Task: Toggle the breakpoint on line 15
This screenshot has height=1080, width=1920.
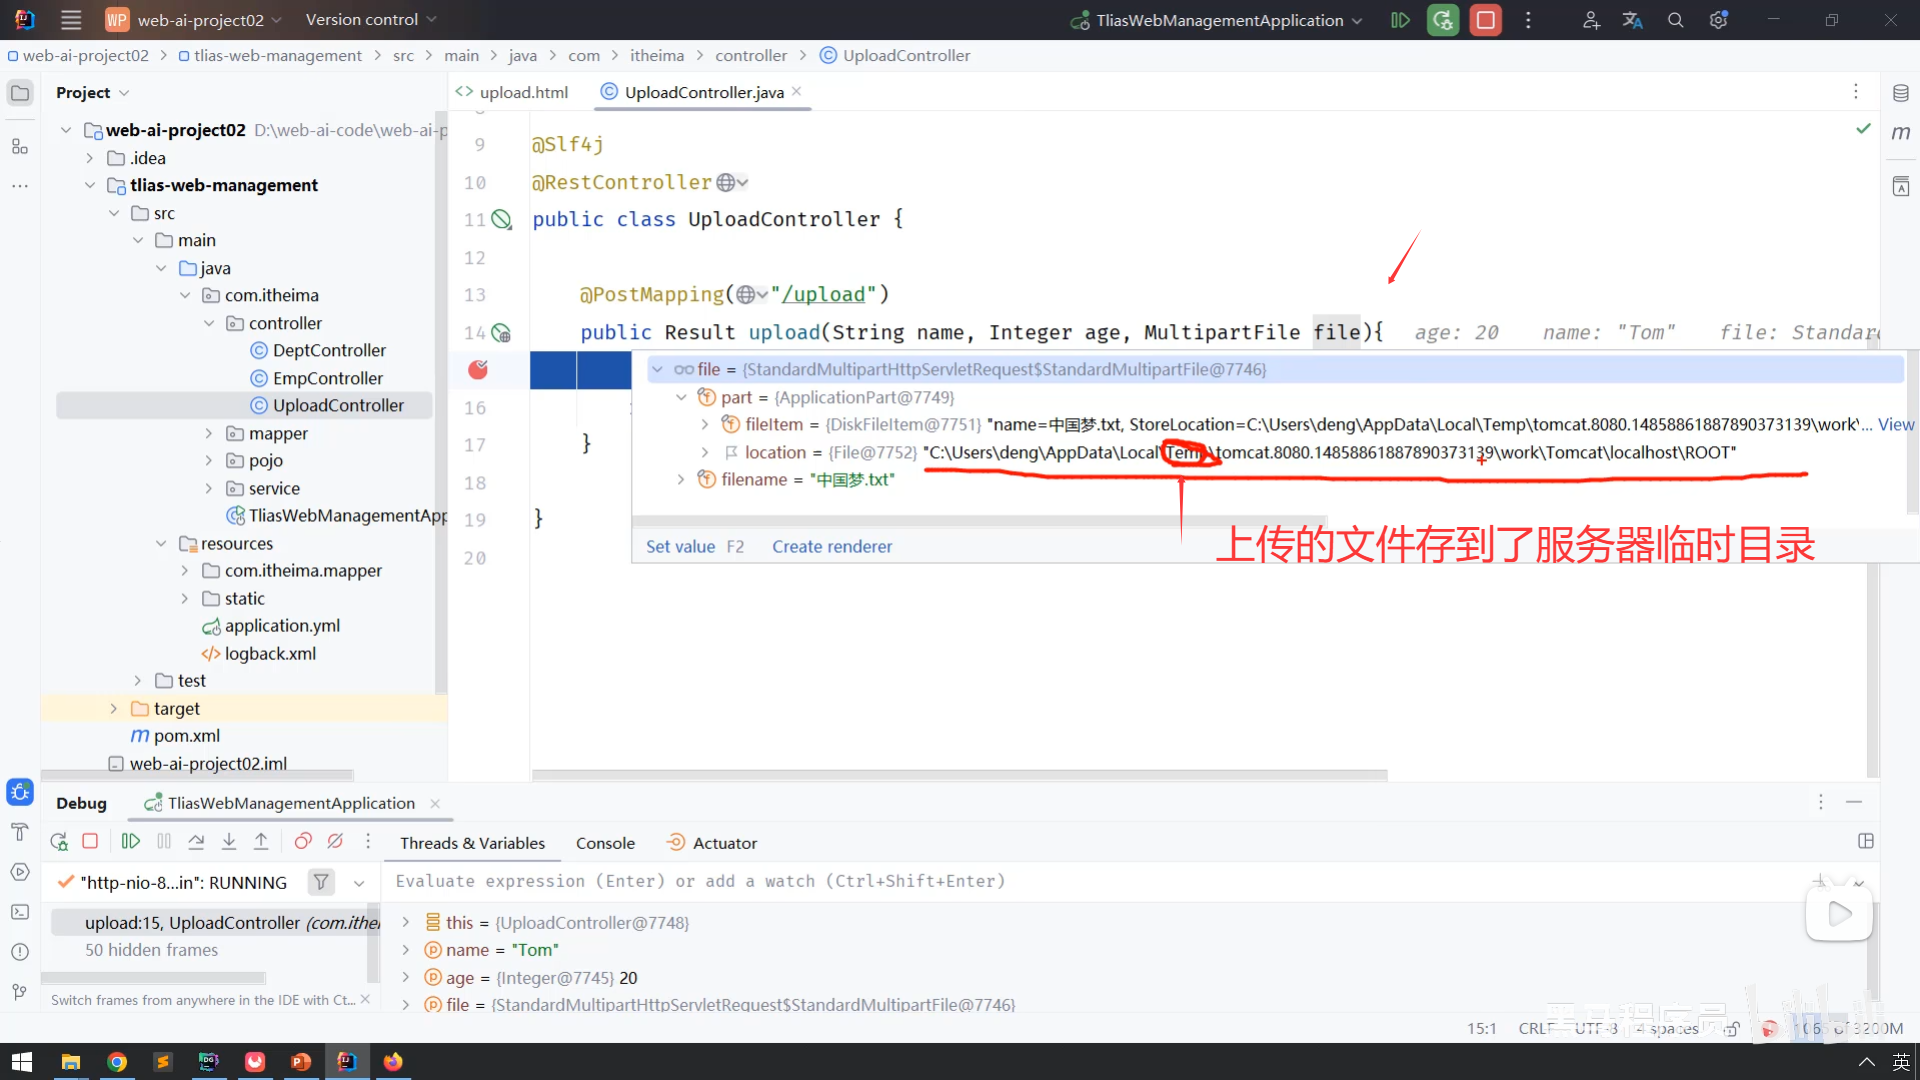Action: [x=478, y=370]
